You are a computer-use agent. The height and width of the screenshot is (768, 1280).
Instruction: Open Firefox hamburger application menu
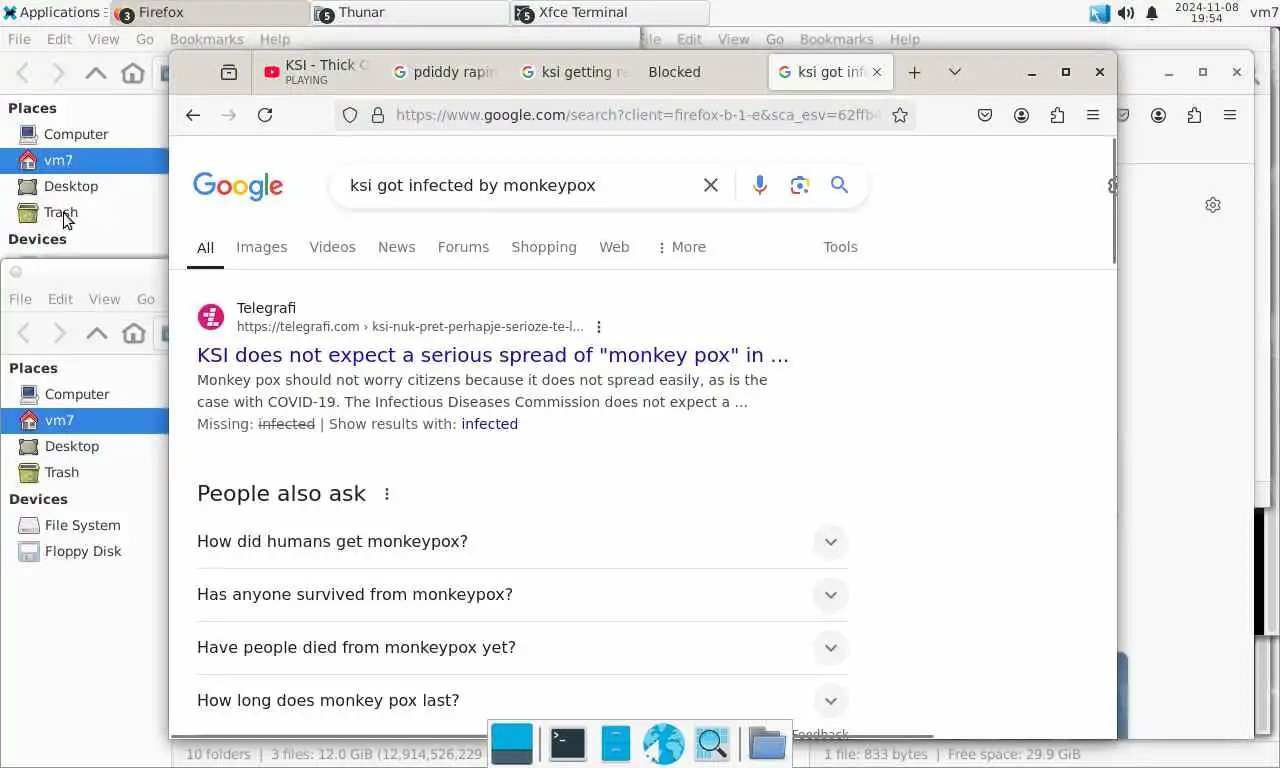tap(1093, 115)
